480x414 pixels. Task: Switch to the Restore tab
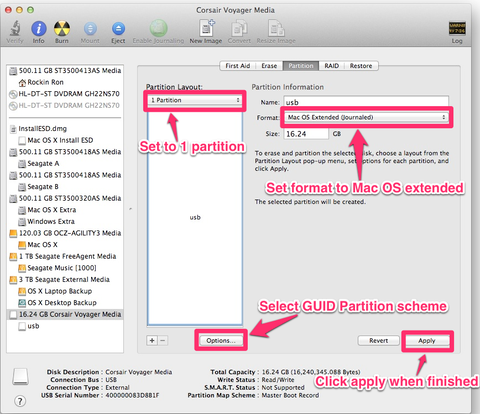[x=361, y=66]
